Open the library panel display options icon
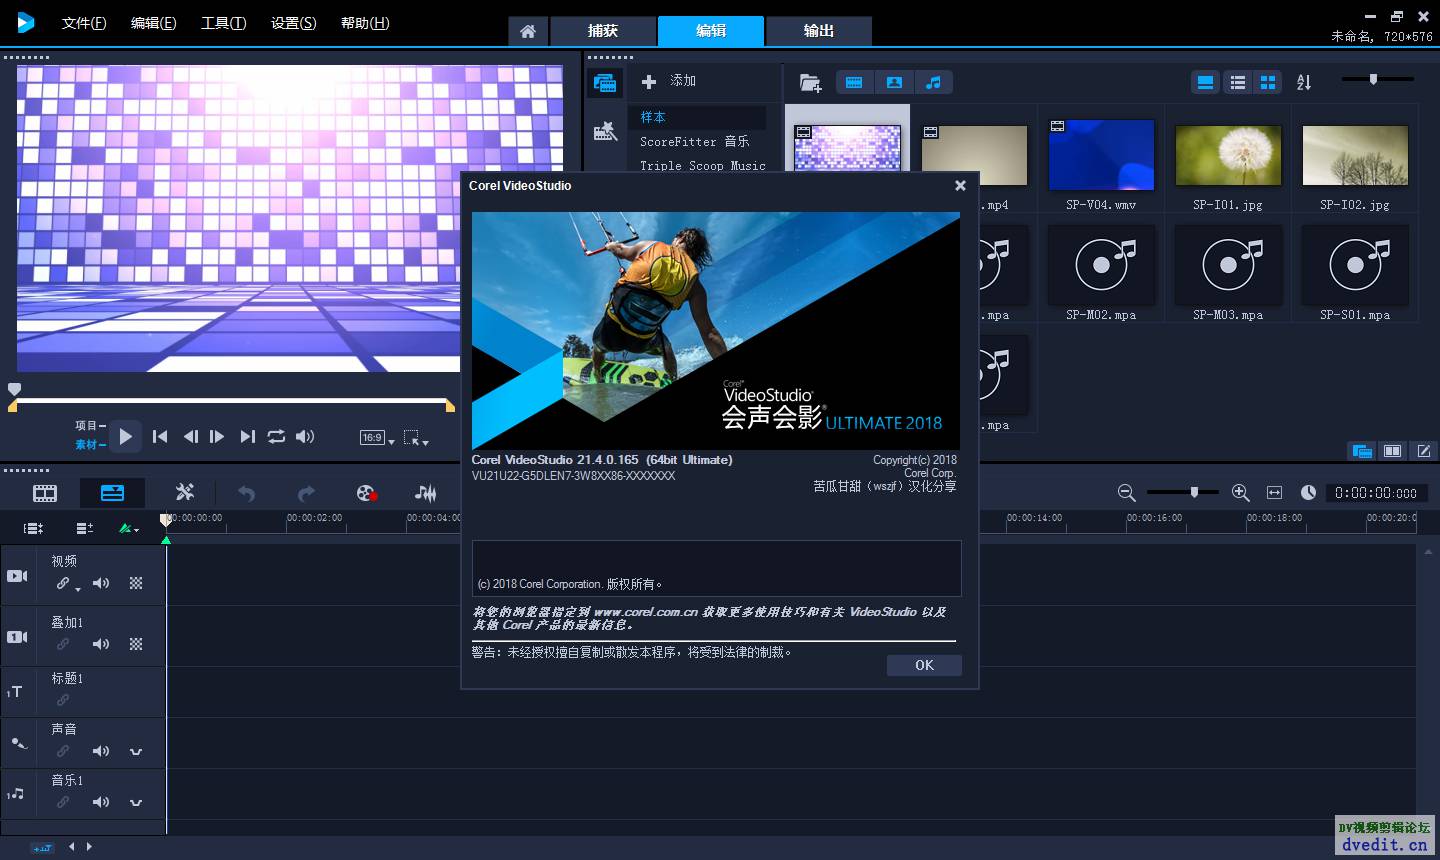Image resolution: width=1440 pixels, height=860 pixels. 1361,451
